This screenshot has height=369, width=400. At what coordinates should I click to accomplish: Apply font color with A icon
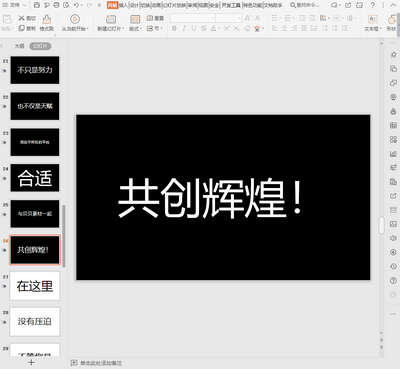coord(213,29)
